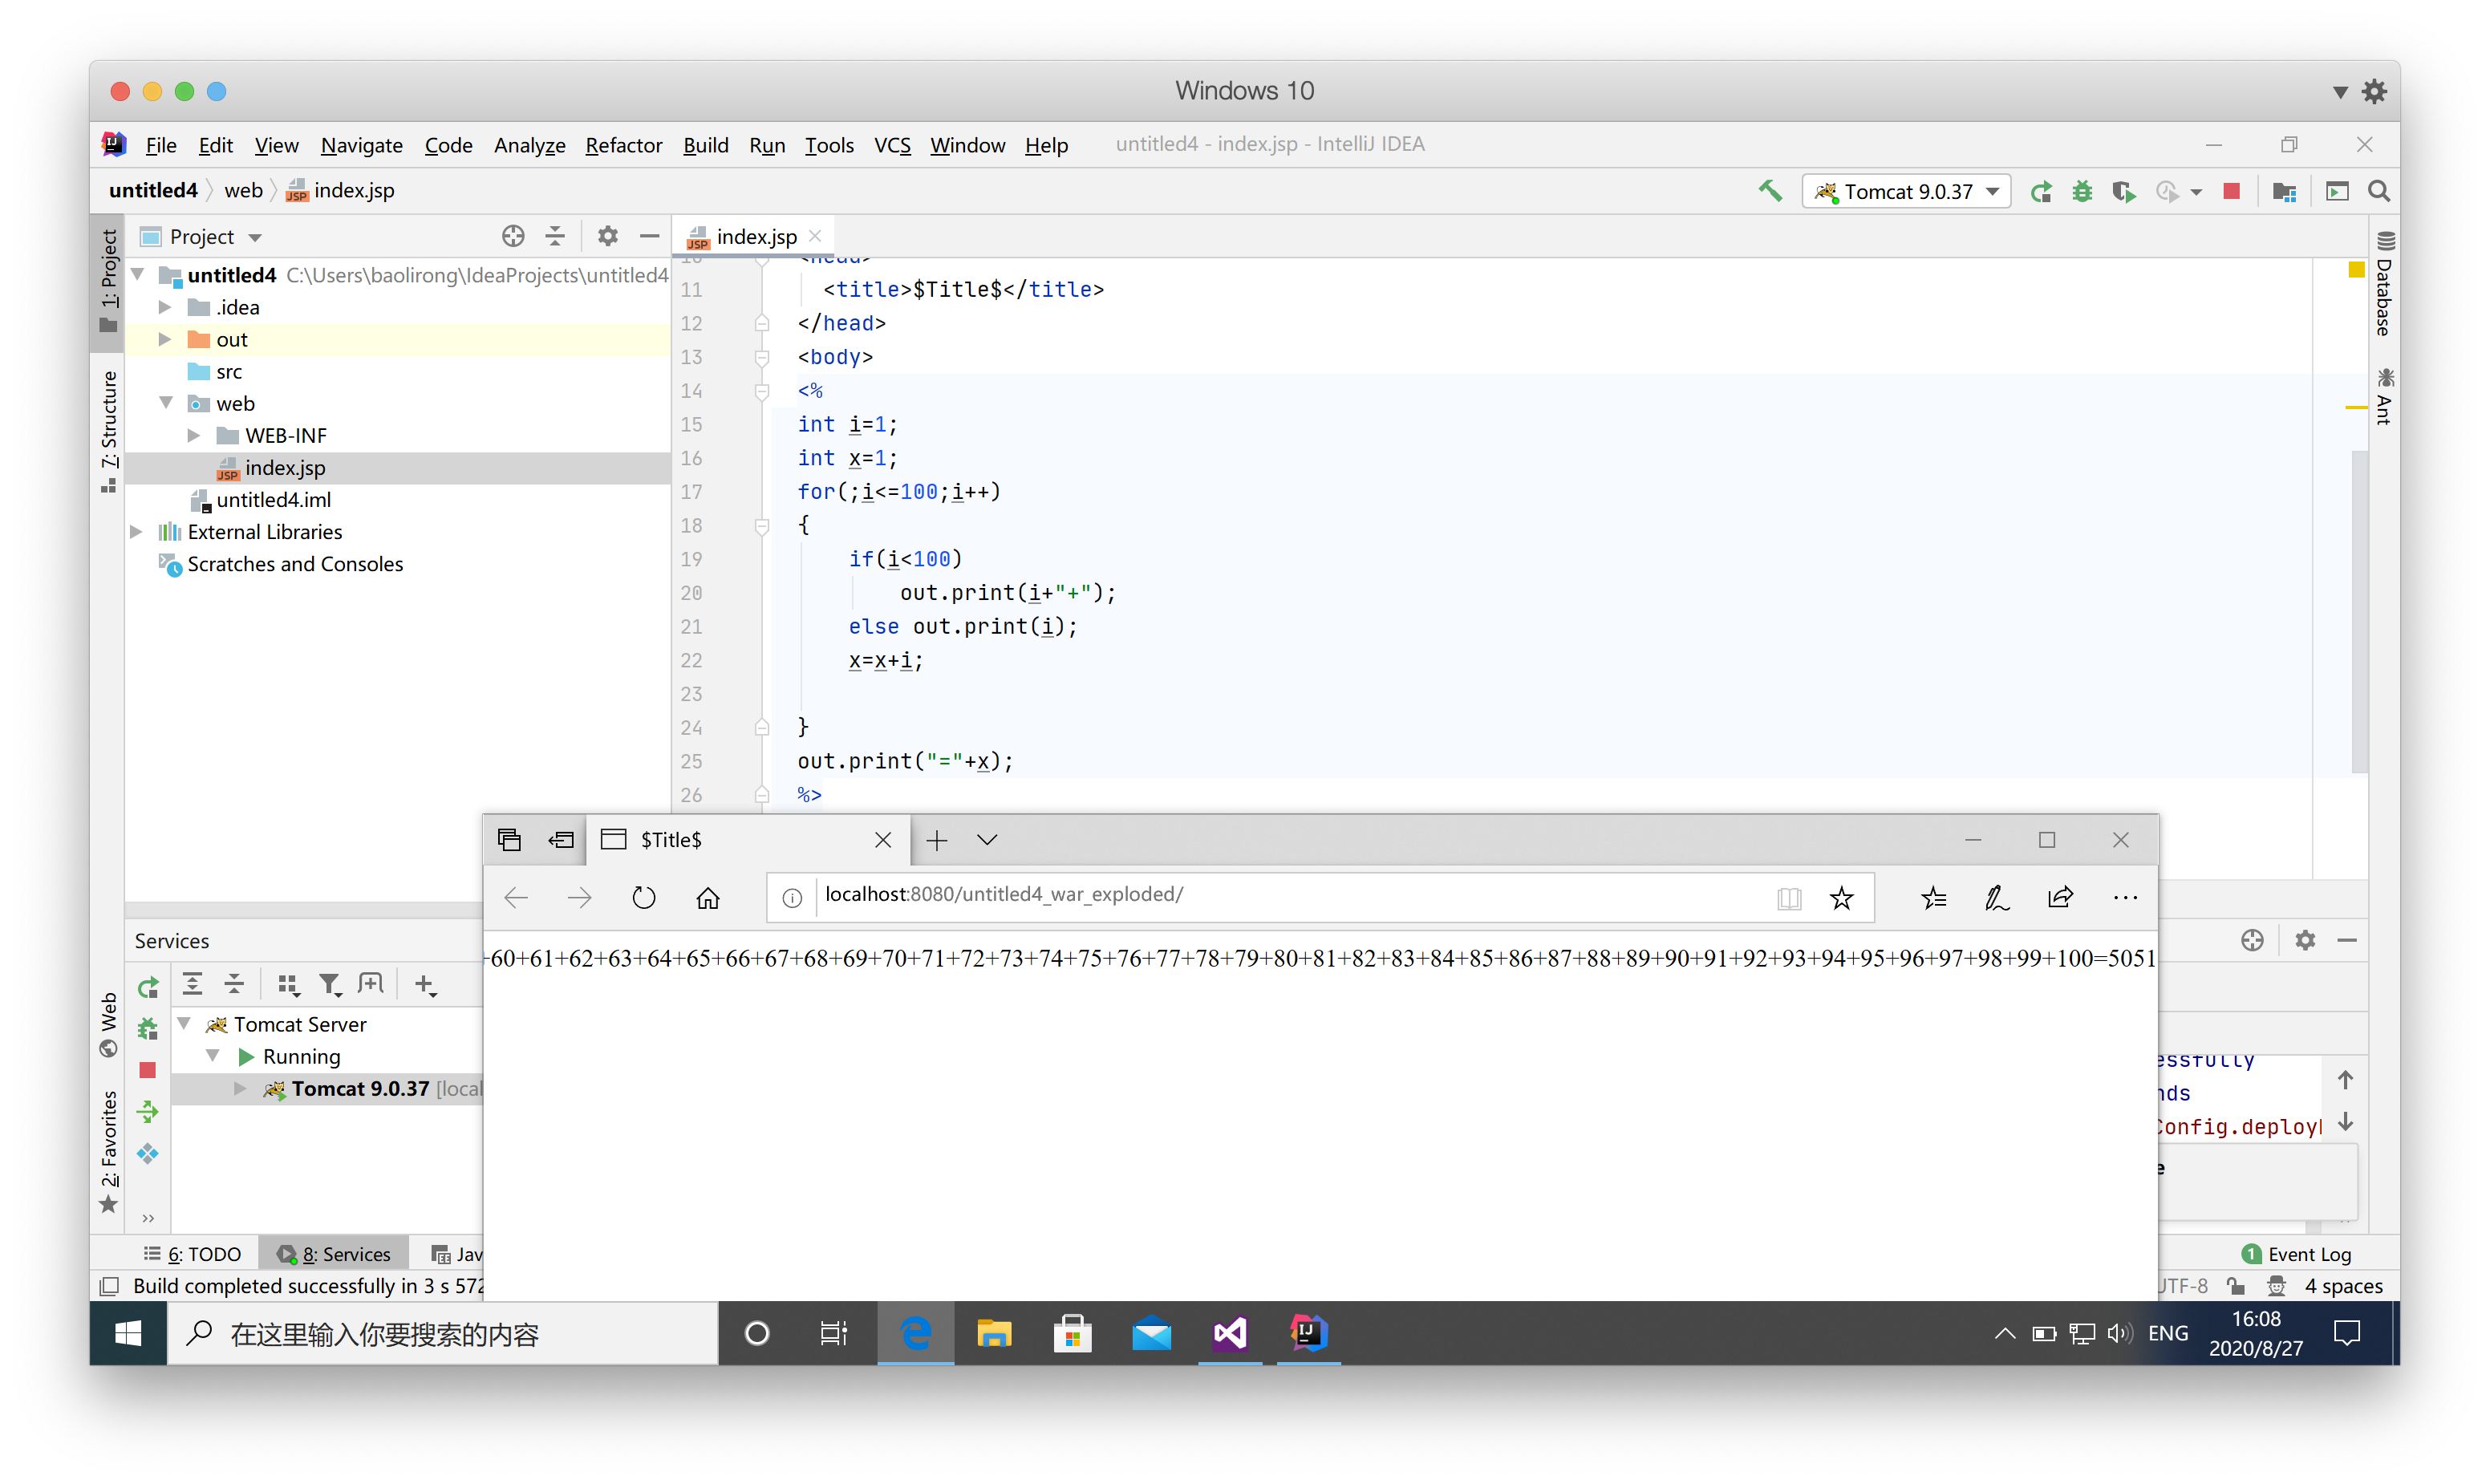Expand the .idea folder
The width and height of the screenshot is (2490, 1484).
[165, 307]
